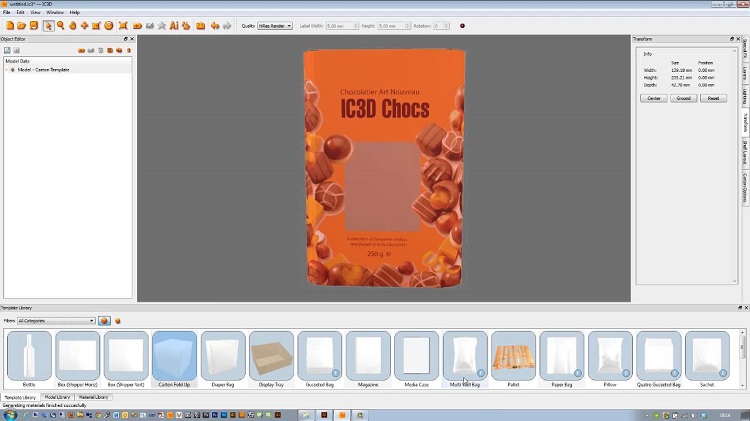
Task: Open the View menu
Action: coord(35,12)
